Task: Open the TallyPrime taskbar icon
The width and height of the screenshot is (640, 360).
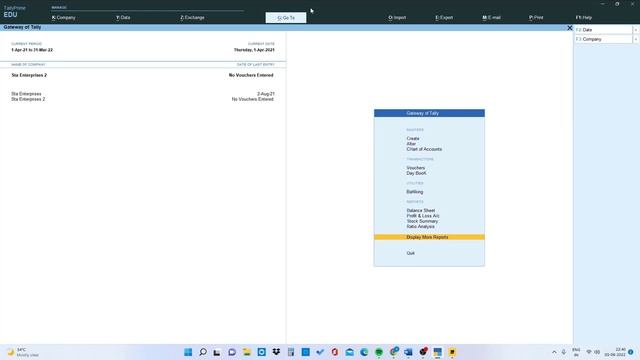Action: coord(438,352)
